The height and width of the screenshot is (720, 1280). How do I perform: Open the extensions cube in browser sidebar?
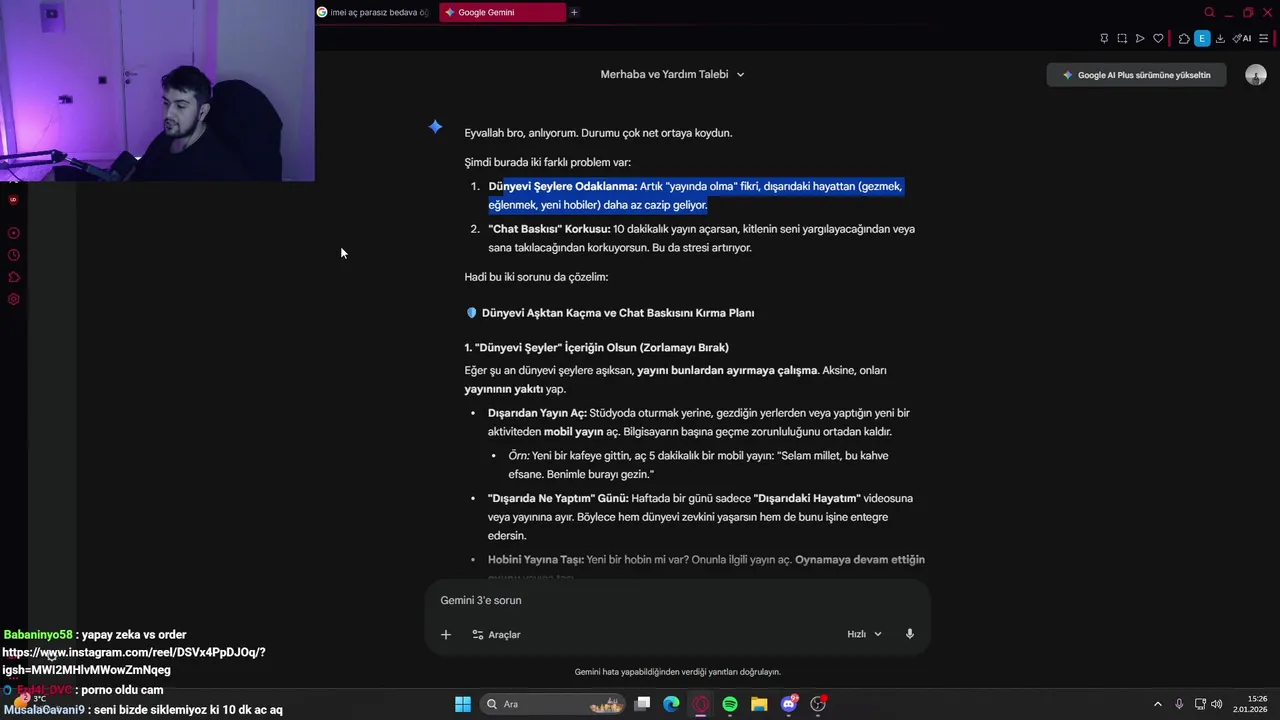click(x=14, y=277)
